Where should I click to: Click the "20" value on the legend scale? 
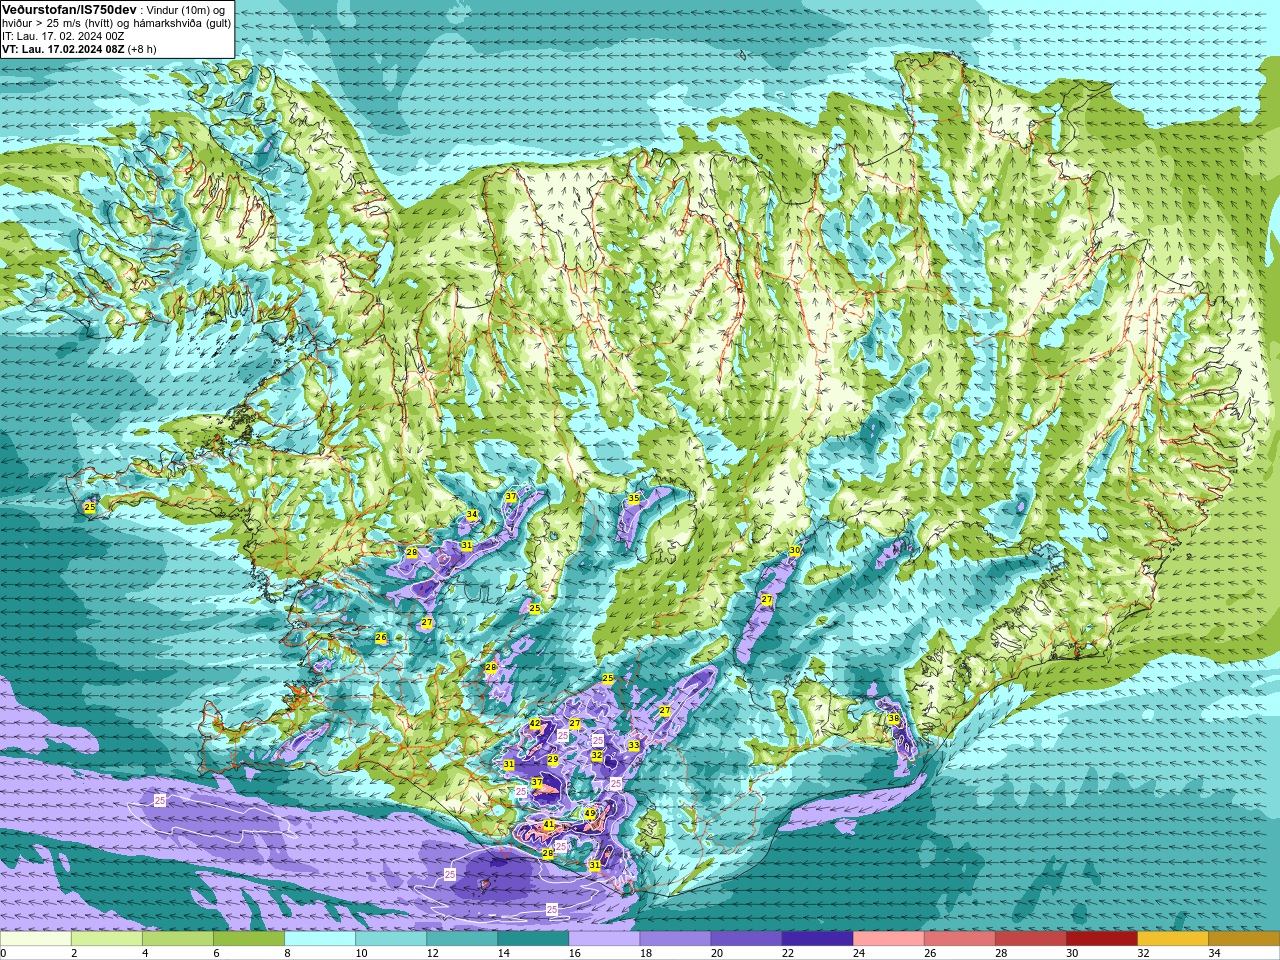pos(716,953)
